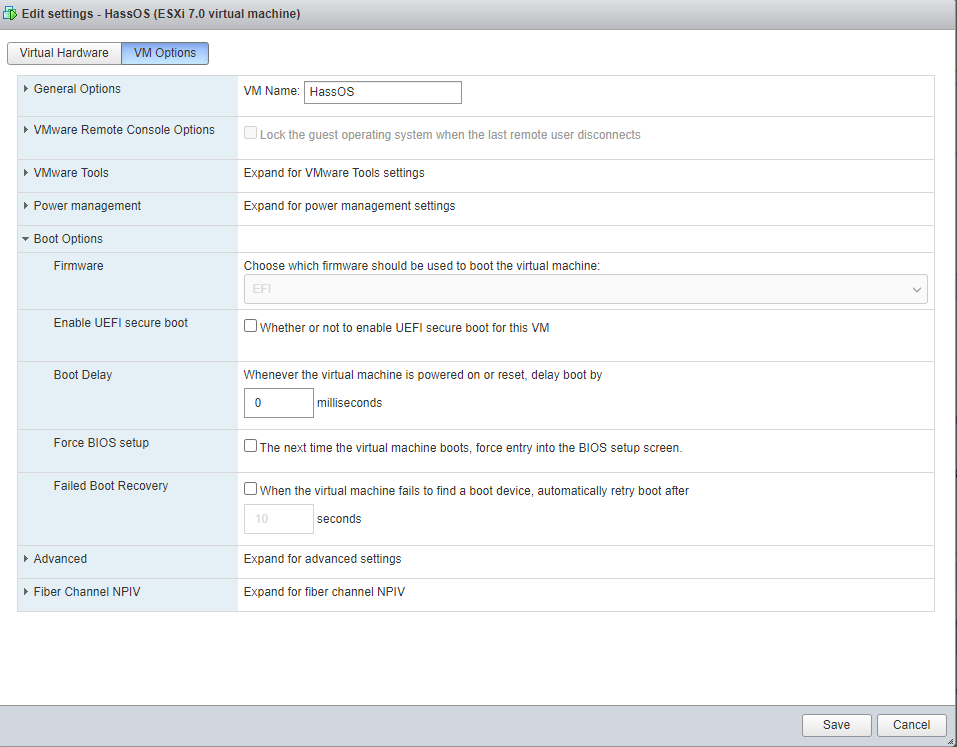Click the Boot Delay milliseconds field

pos(279,403)
